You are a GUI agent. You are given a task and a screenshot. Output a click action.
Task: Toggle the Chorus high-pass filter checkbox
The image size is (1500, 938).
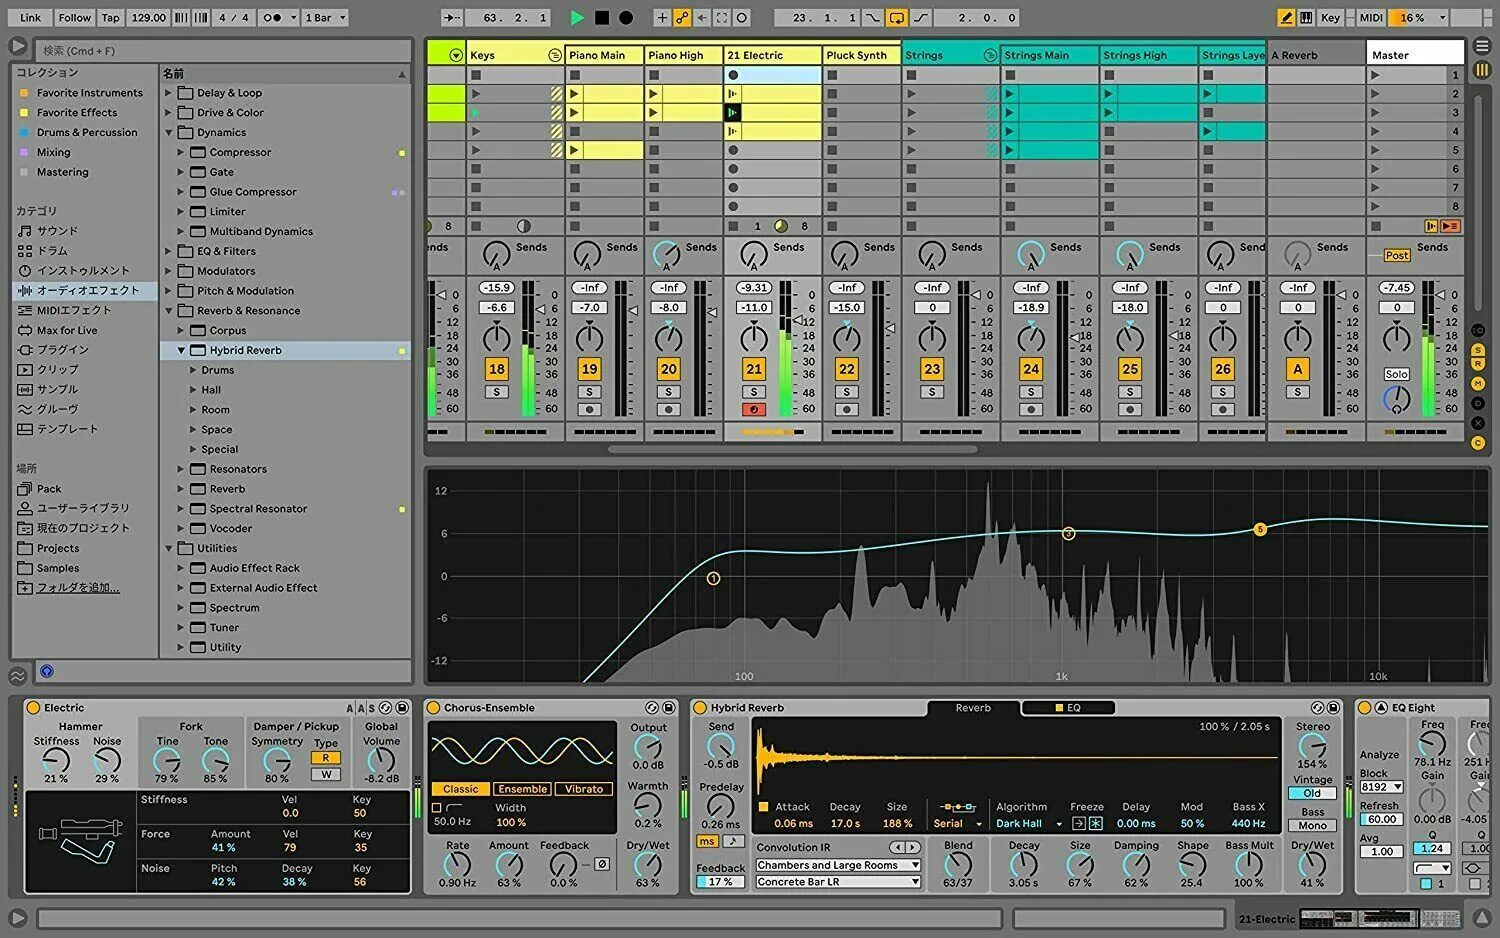click(437, 808)
